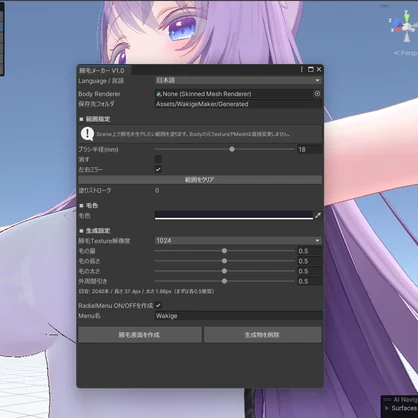Click the 範囲をクリア button
Viewport: 418px width, 418px height.
tap(200, 180)
